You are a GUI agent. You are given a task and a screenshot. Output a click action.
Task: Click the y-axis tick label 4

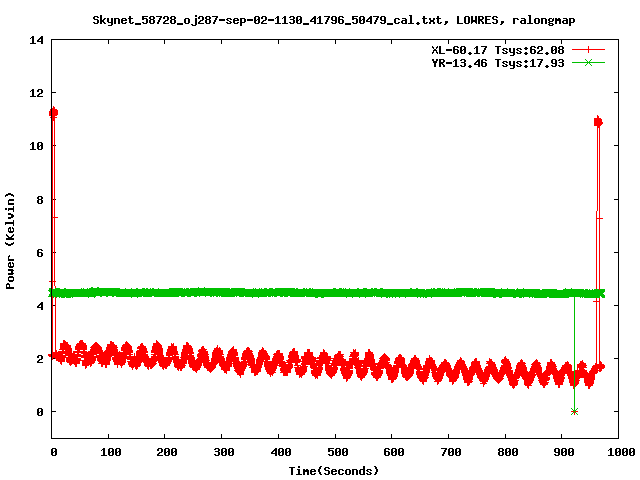(x=40, y=306)
